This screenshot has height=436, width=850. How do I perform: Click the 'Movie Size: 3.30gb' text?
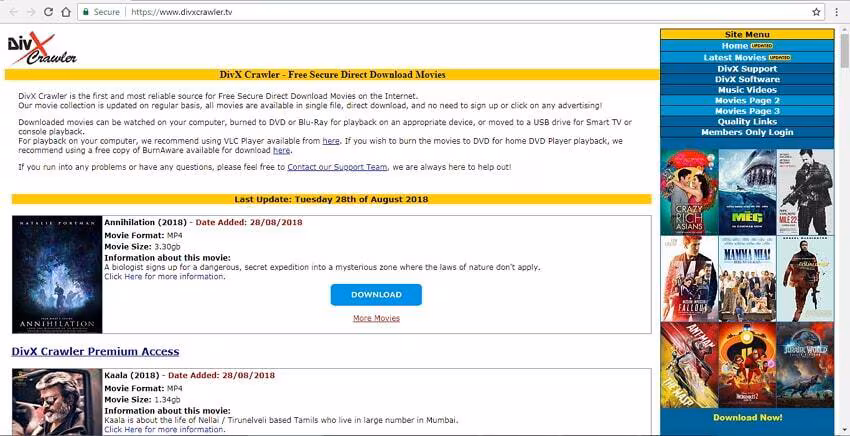(x=142, y=247)
